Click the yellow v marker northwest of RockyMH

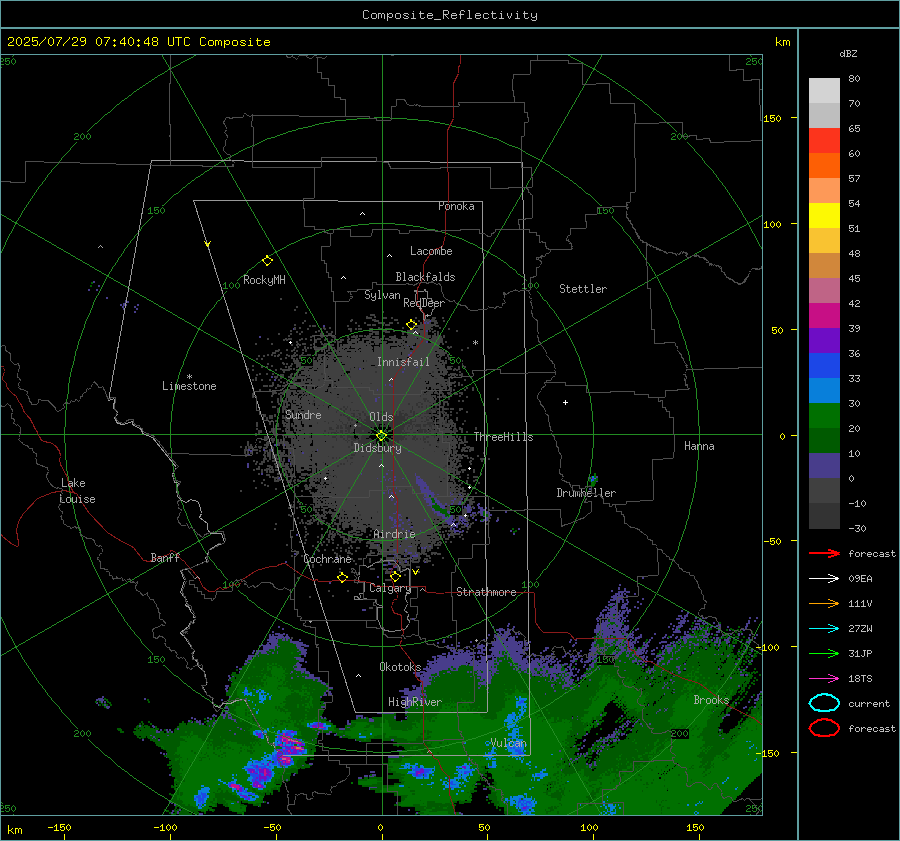(x=208, y=244)
